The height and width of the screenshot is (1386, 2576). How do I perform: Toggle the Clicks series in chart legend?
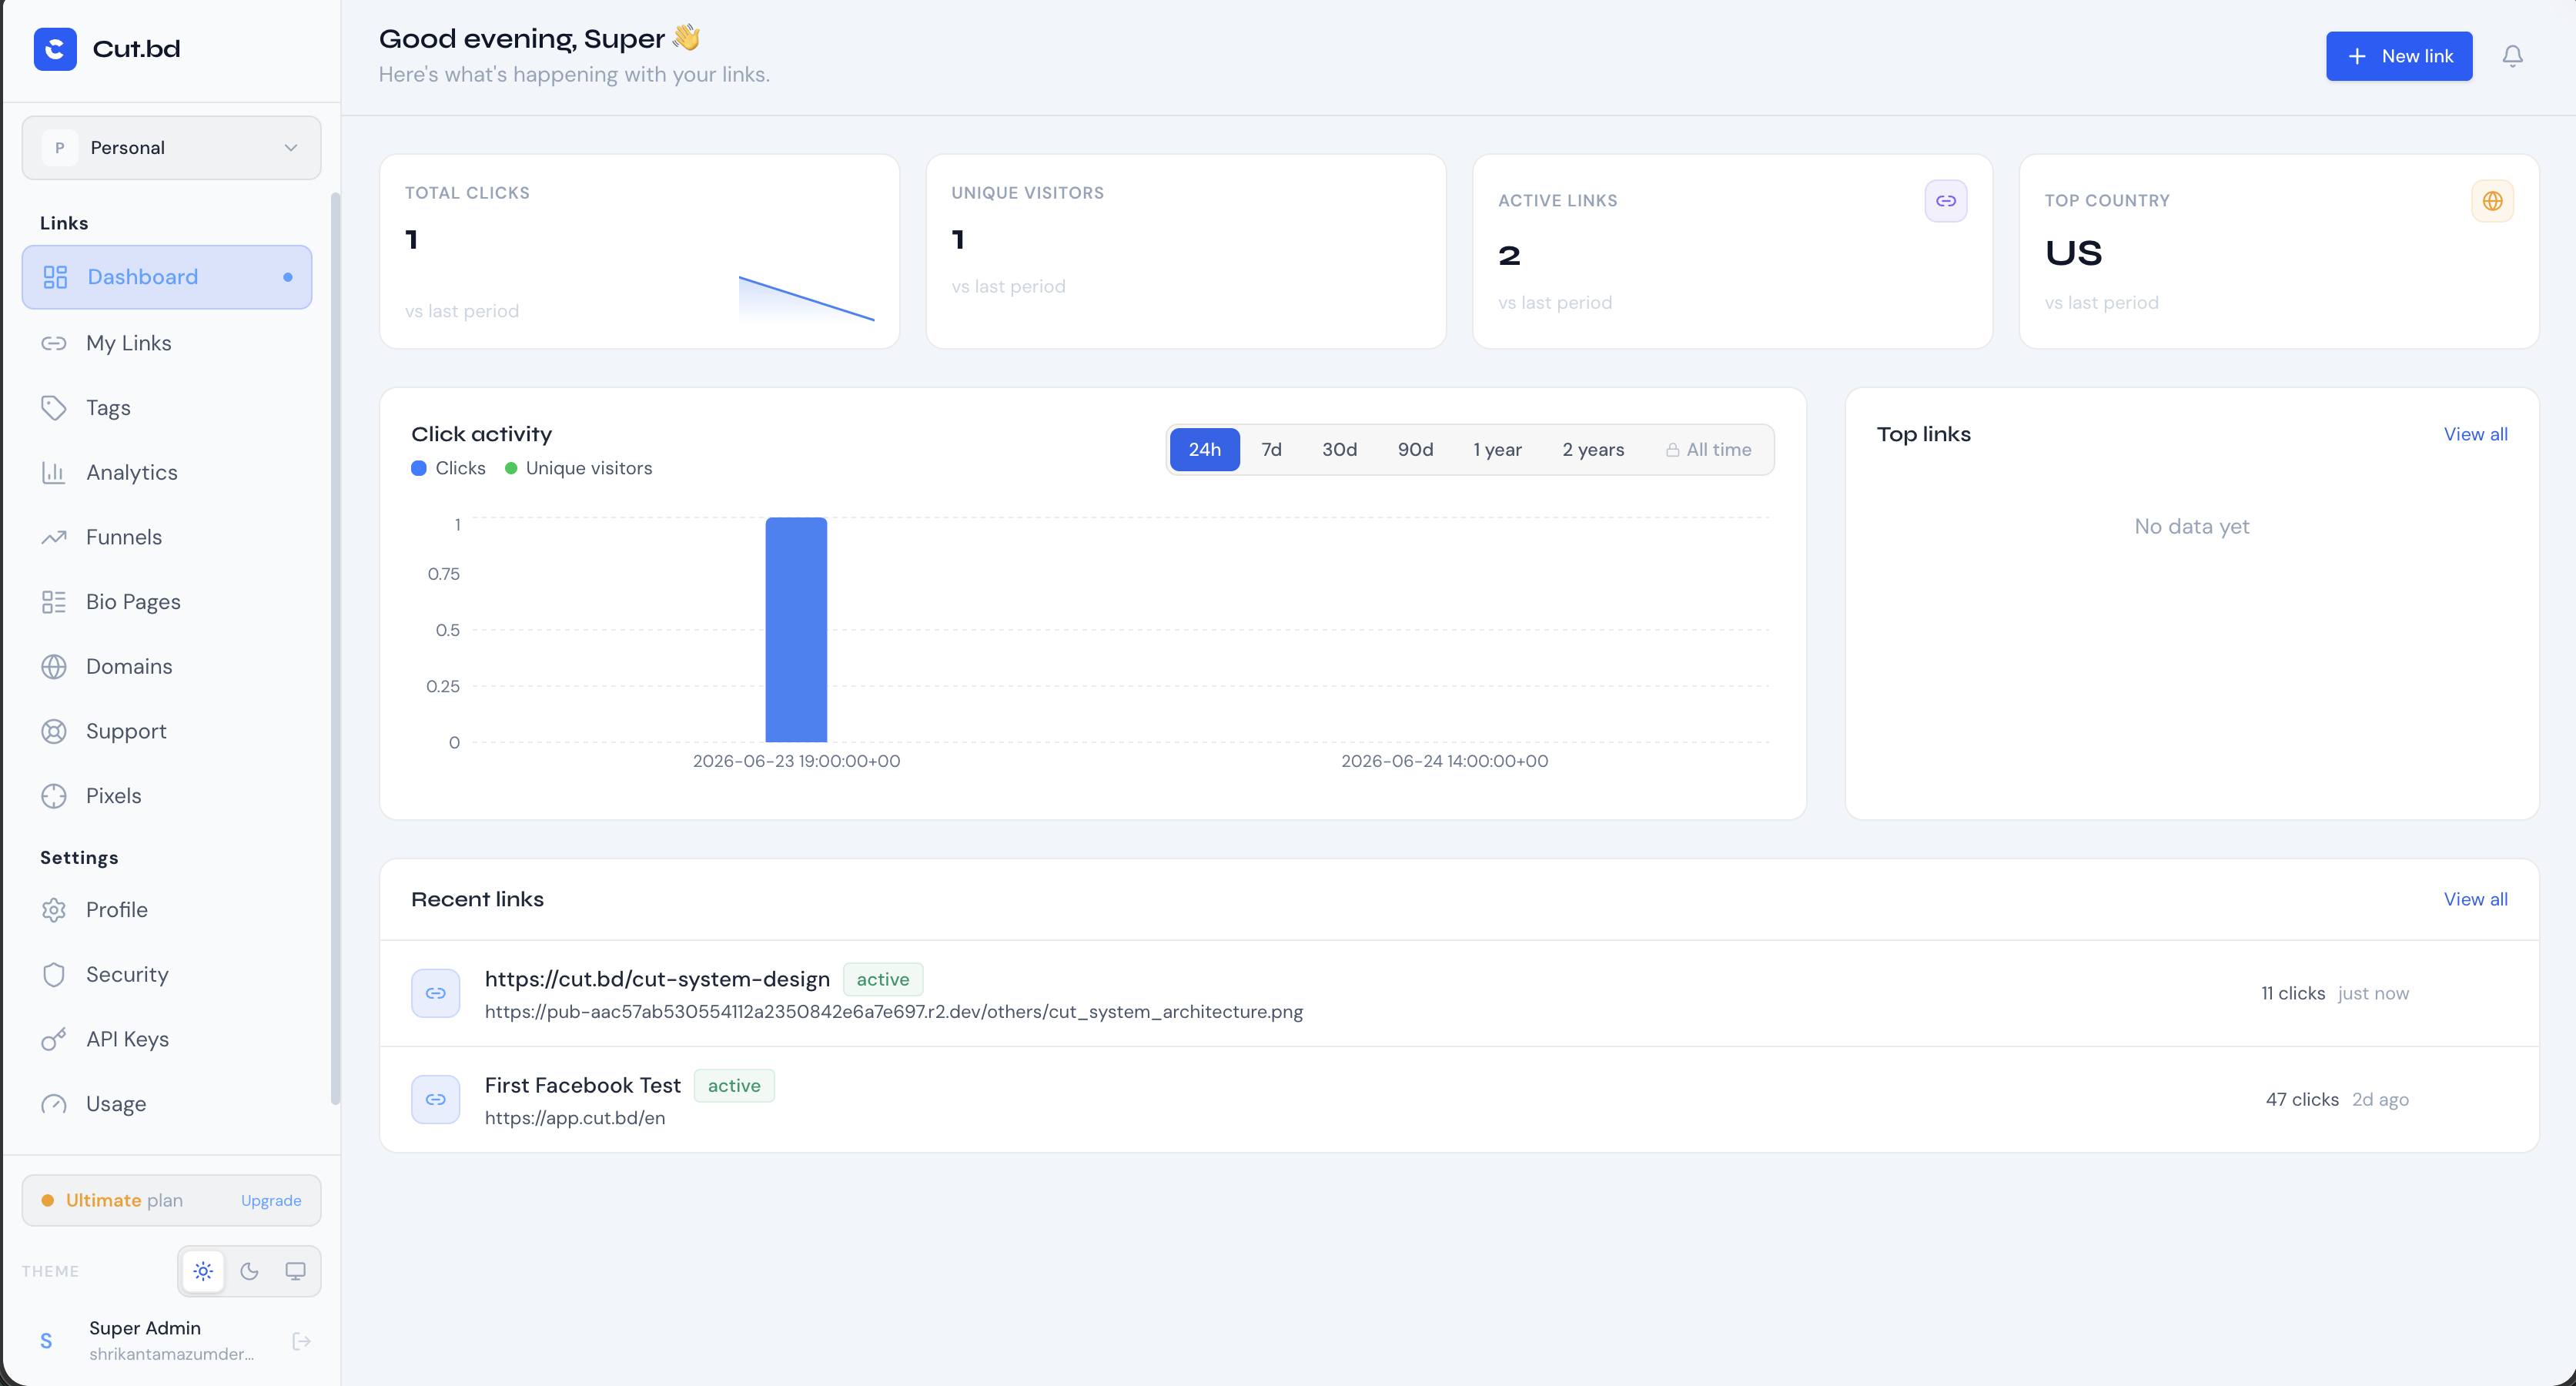click(449, 468)
